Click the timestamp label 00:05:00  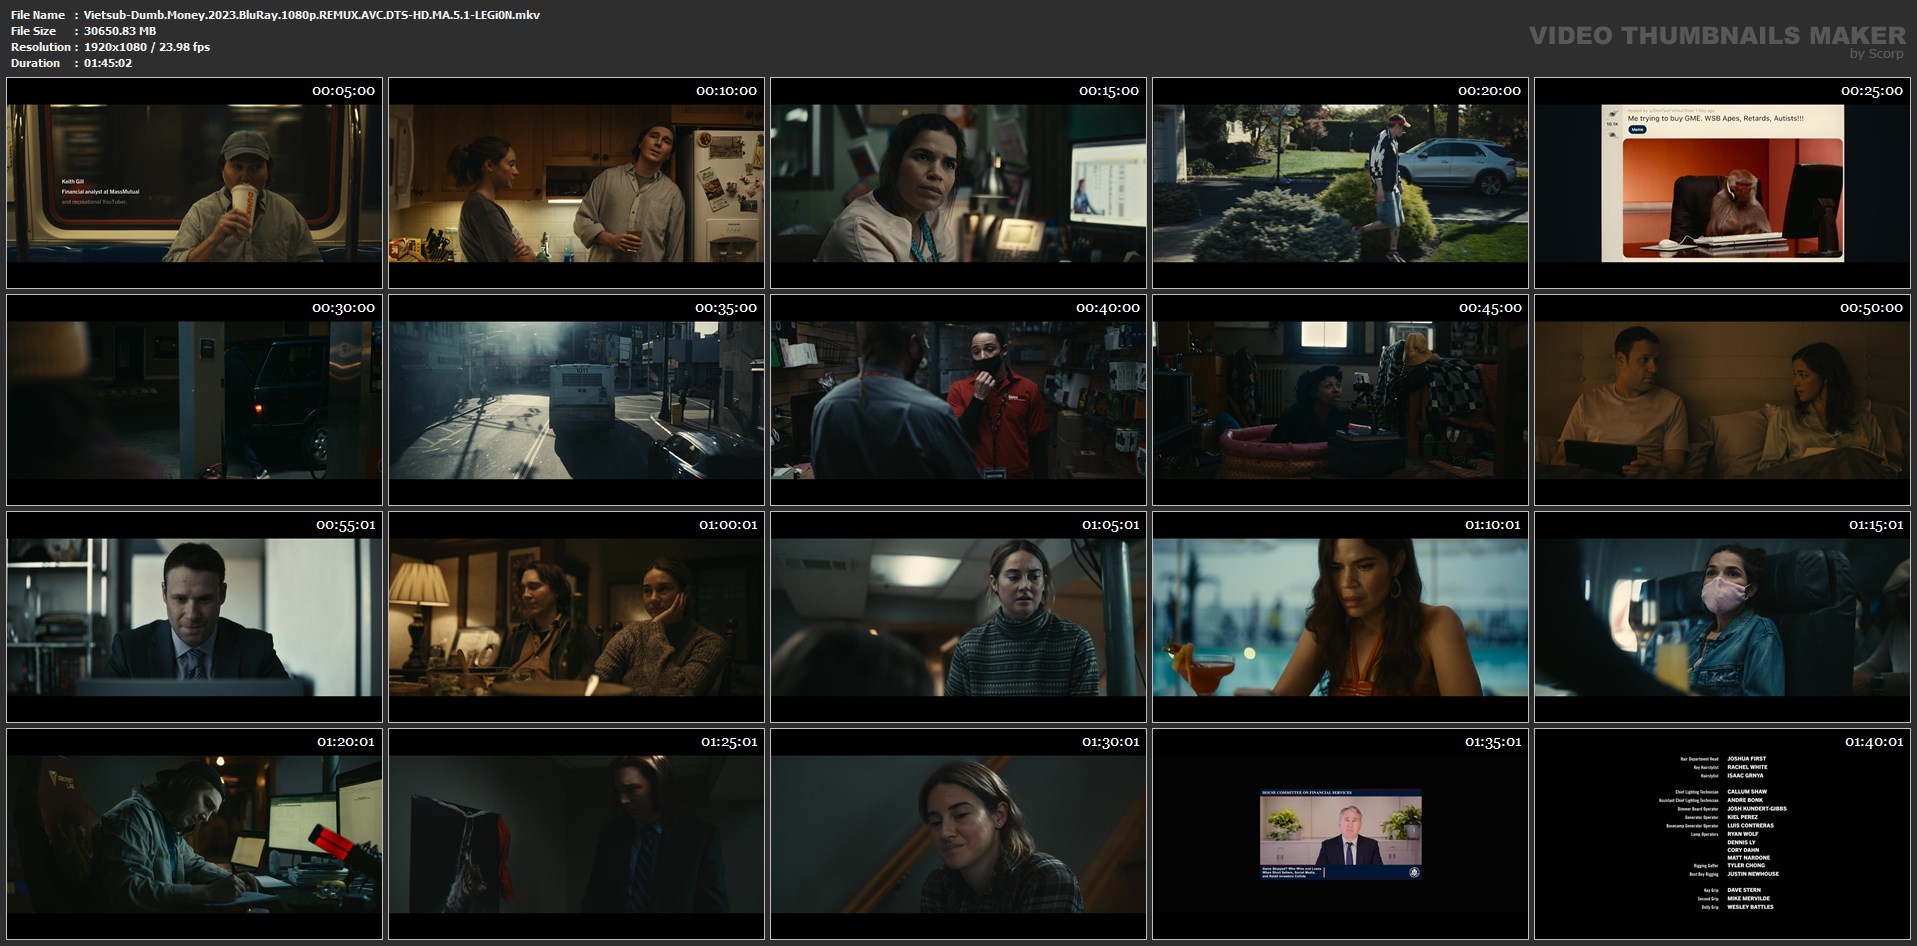coord(343,91)
